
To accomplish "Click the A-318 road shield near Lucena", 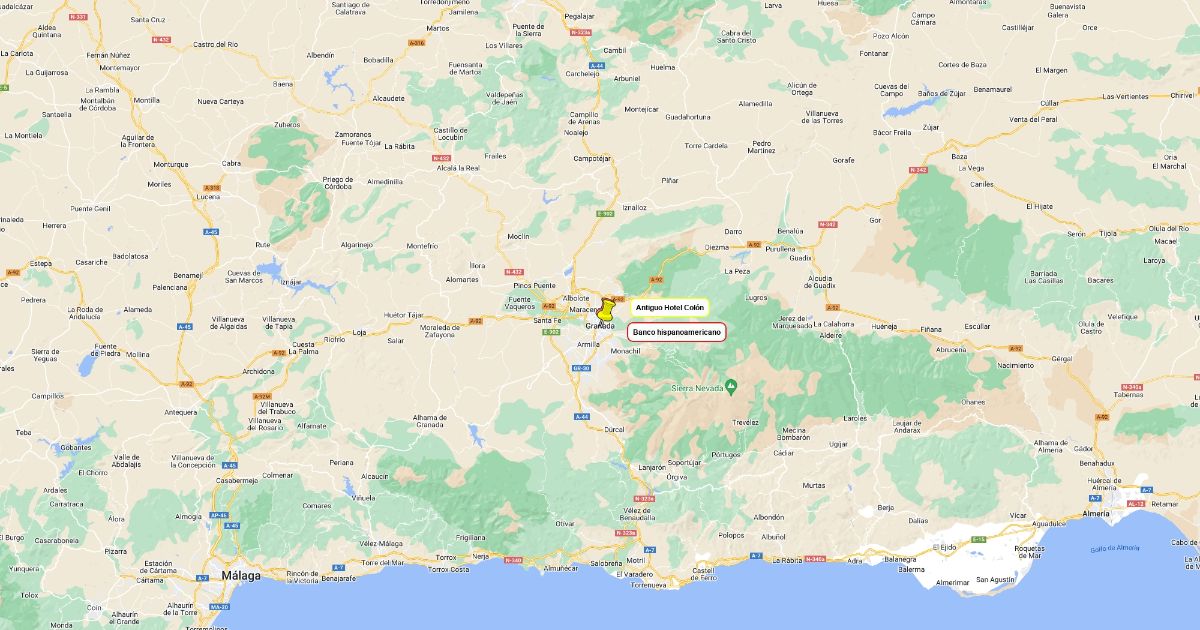I will [211, 188].
